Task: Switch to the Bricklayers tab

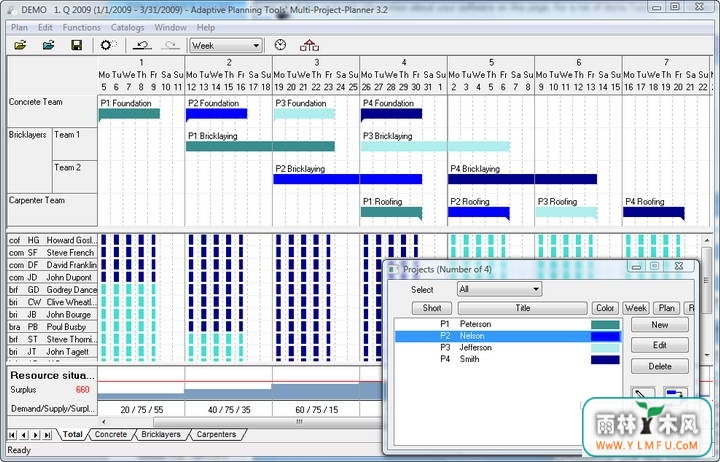Action: (161, 434)
